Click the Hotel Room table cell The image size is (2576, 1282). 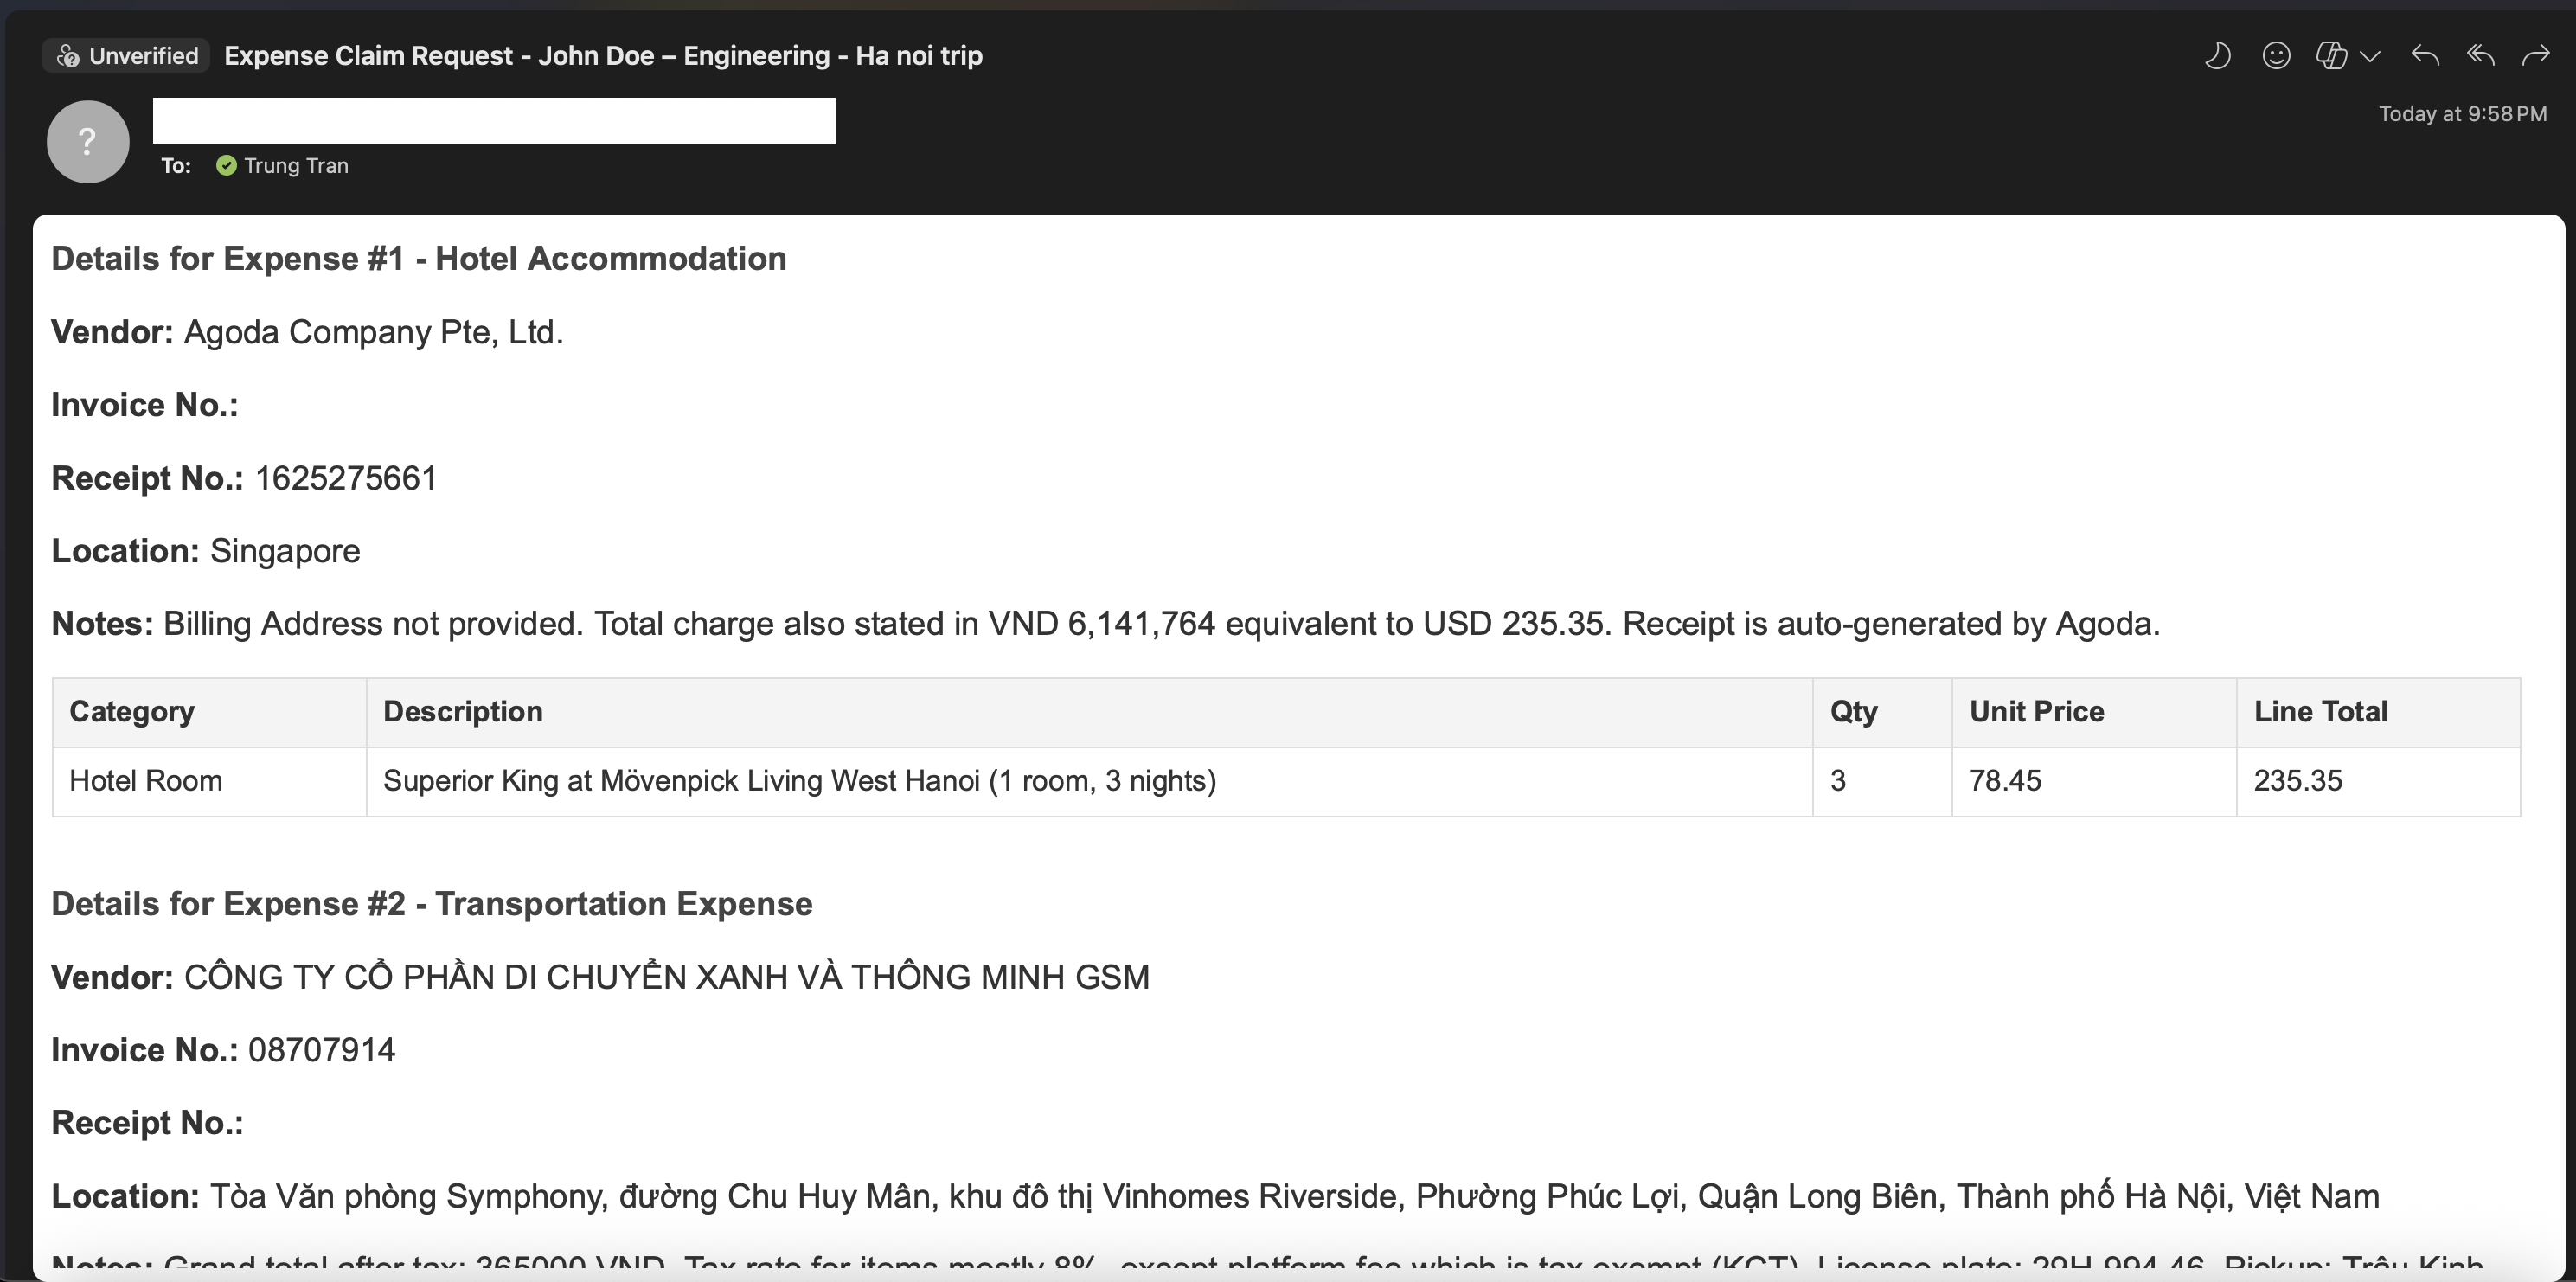pyautogui.click(x=146, y=781)
